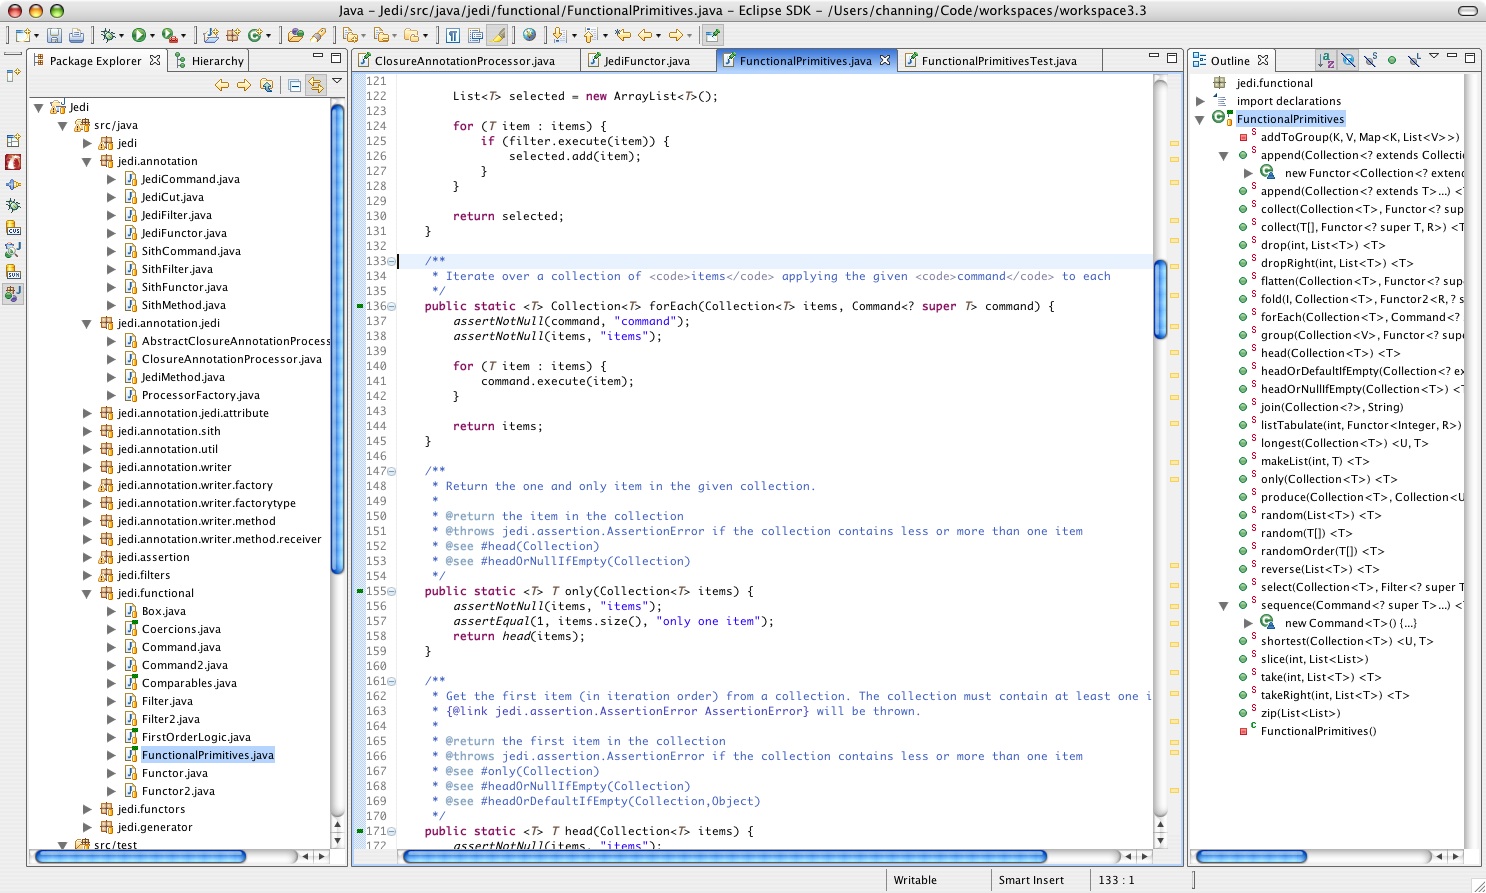Click the Previous Annotation arrow icon
The height and width of the screenshot is (893, 1486).
590,35
